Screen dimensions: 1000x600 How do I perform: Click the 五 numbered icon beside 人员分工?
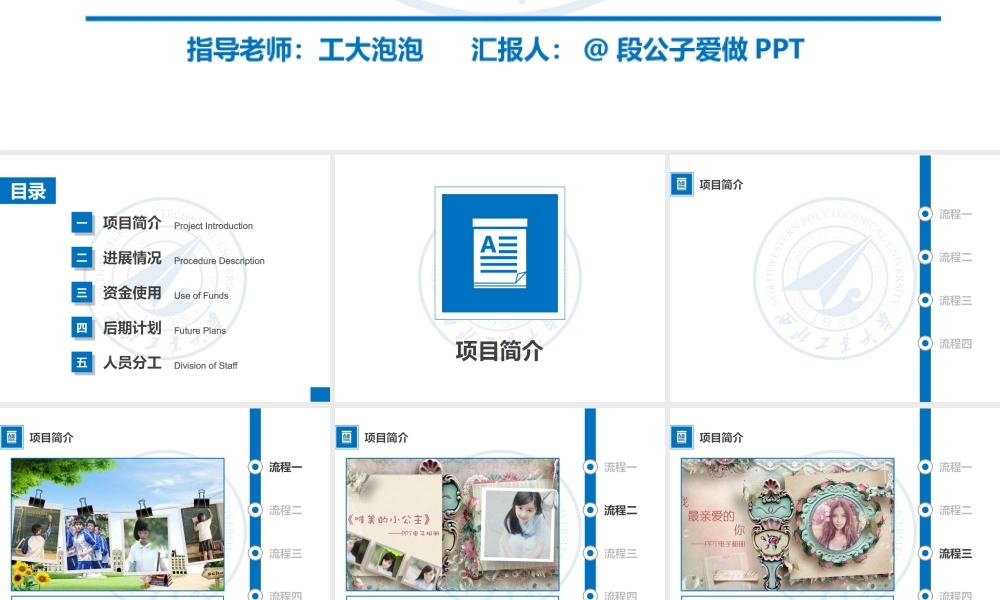coord(82,364)
